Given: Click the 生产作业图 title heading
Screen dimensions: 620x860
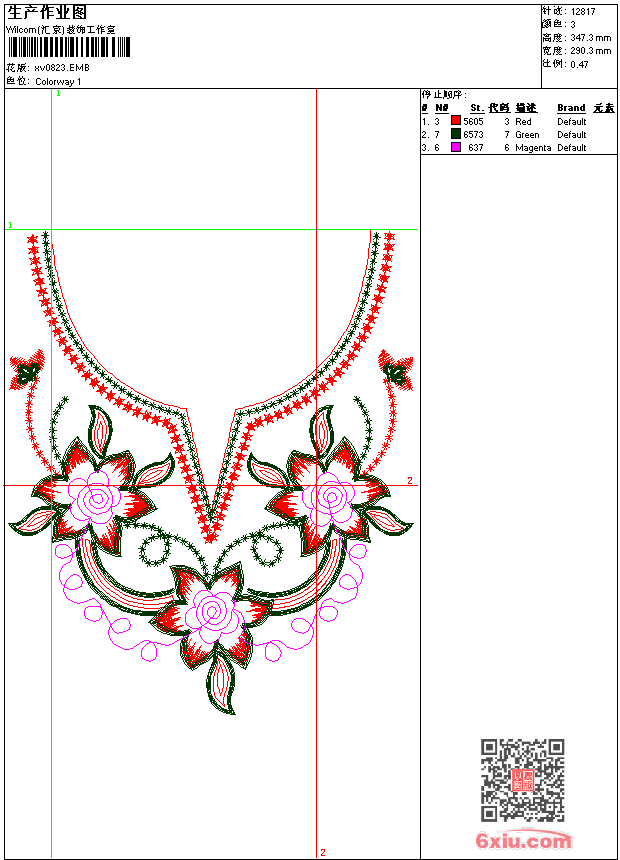Looking at the screenshot, I should 47,12.
